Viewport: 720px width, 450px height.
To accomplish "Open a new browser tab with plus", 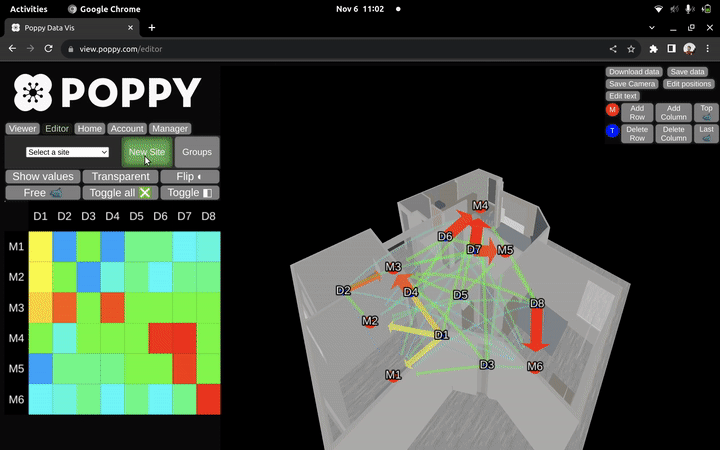I will click(152, 28).
